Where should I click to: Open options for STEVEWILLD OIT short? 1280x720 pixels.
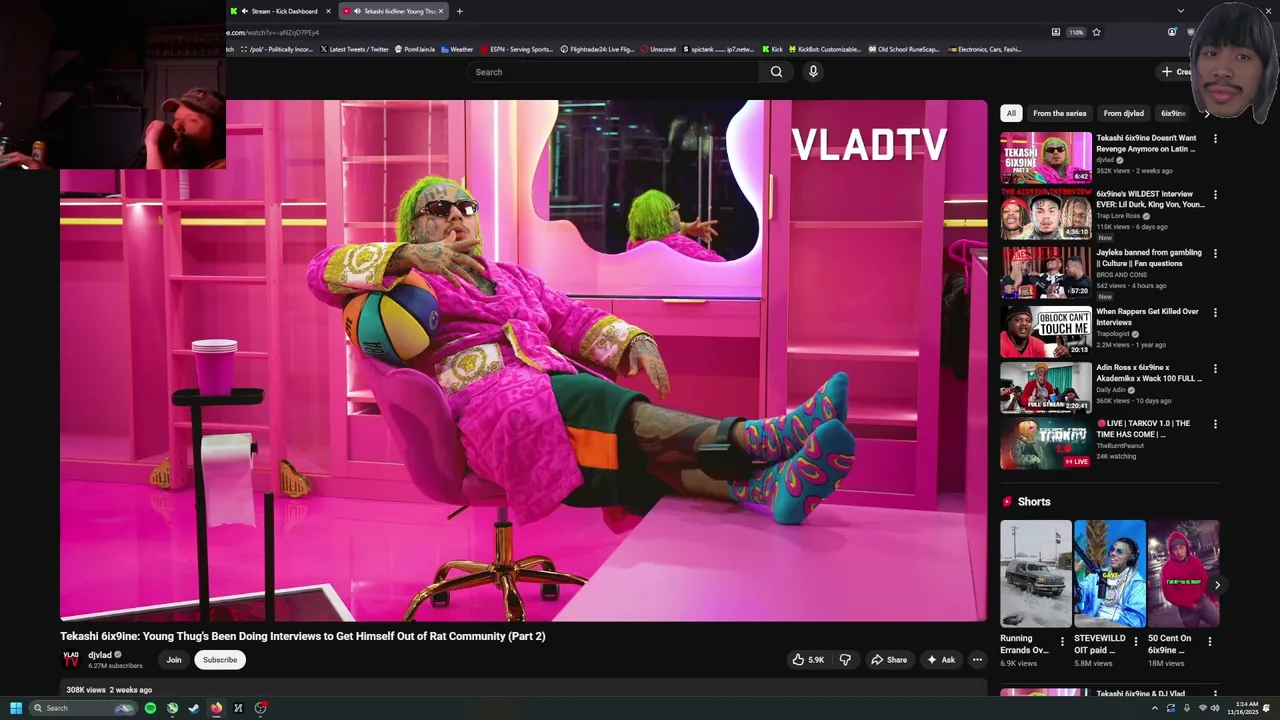pyautogui.click(x=1136, y=642)
